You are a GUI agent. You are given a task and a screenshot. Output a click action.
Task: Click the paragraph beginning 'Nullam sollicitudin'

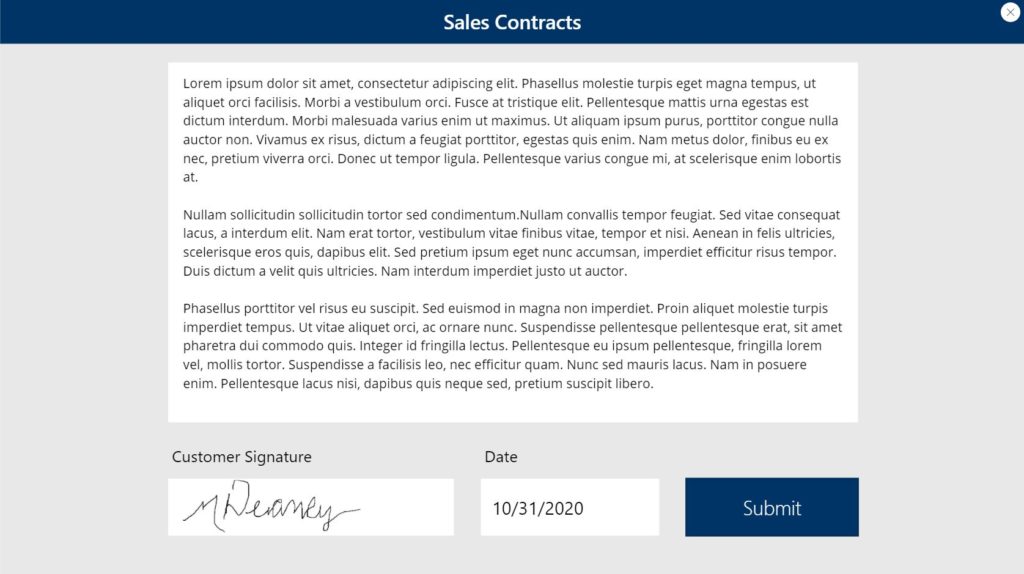(512, 242)
